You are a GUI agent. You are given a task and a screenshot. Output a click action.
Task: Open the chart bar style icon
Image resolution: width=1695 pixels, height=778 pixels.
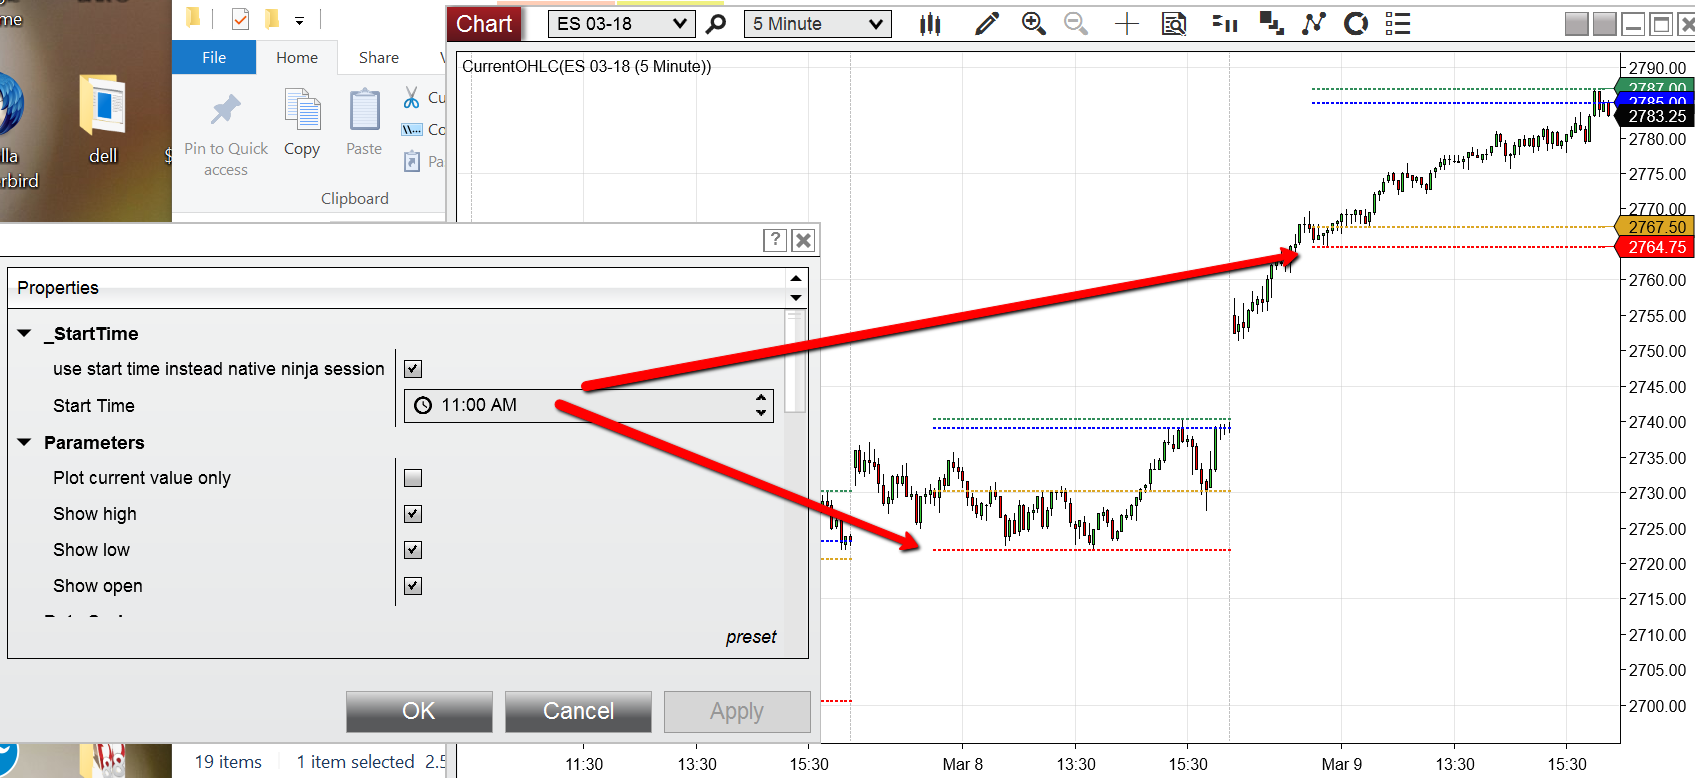tap(930, 24)
